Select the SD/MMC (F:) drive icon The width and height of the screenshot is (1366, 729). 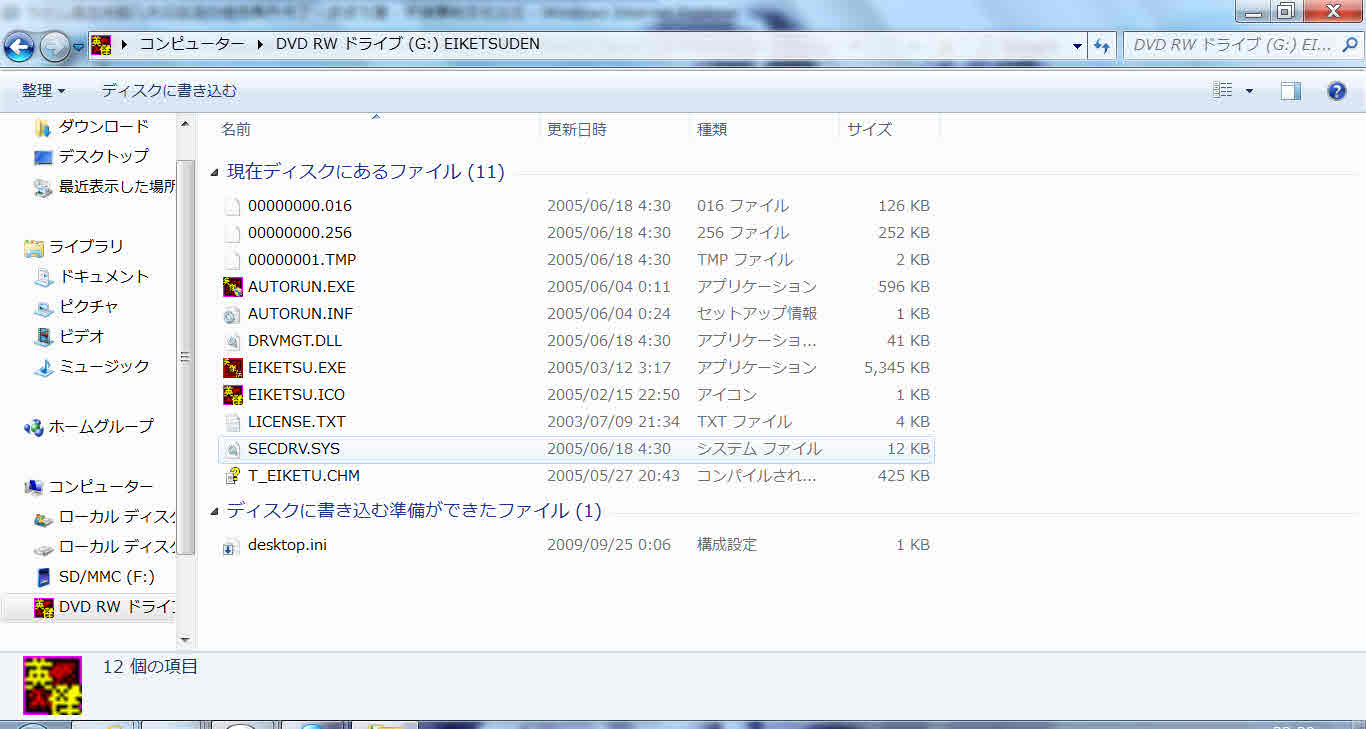click(43, 577)
